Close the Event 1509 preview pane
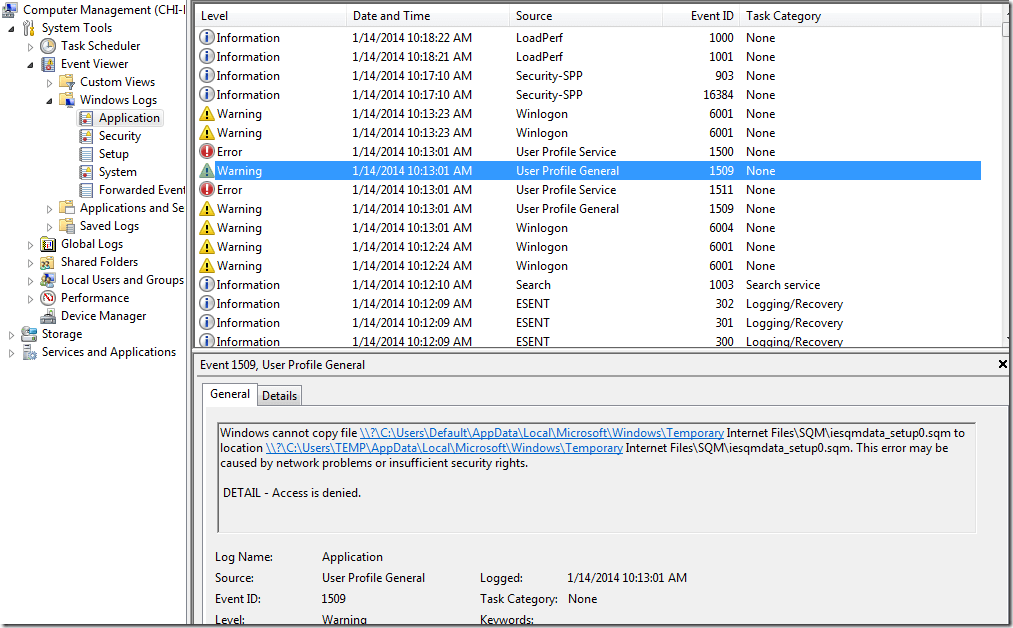The width and height of the screenshot is (1013, 628). [1002, 365]
